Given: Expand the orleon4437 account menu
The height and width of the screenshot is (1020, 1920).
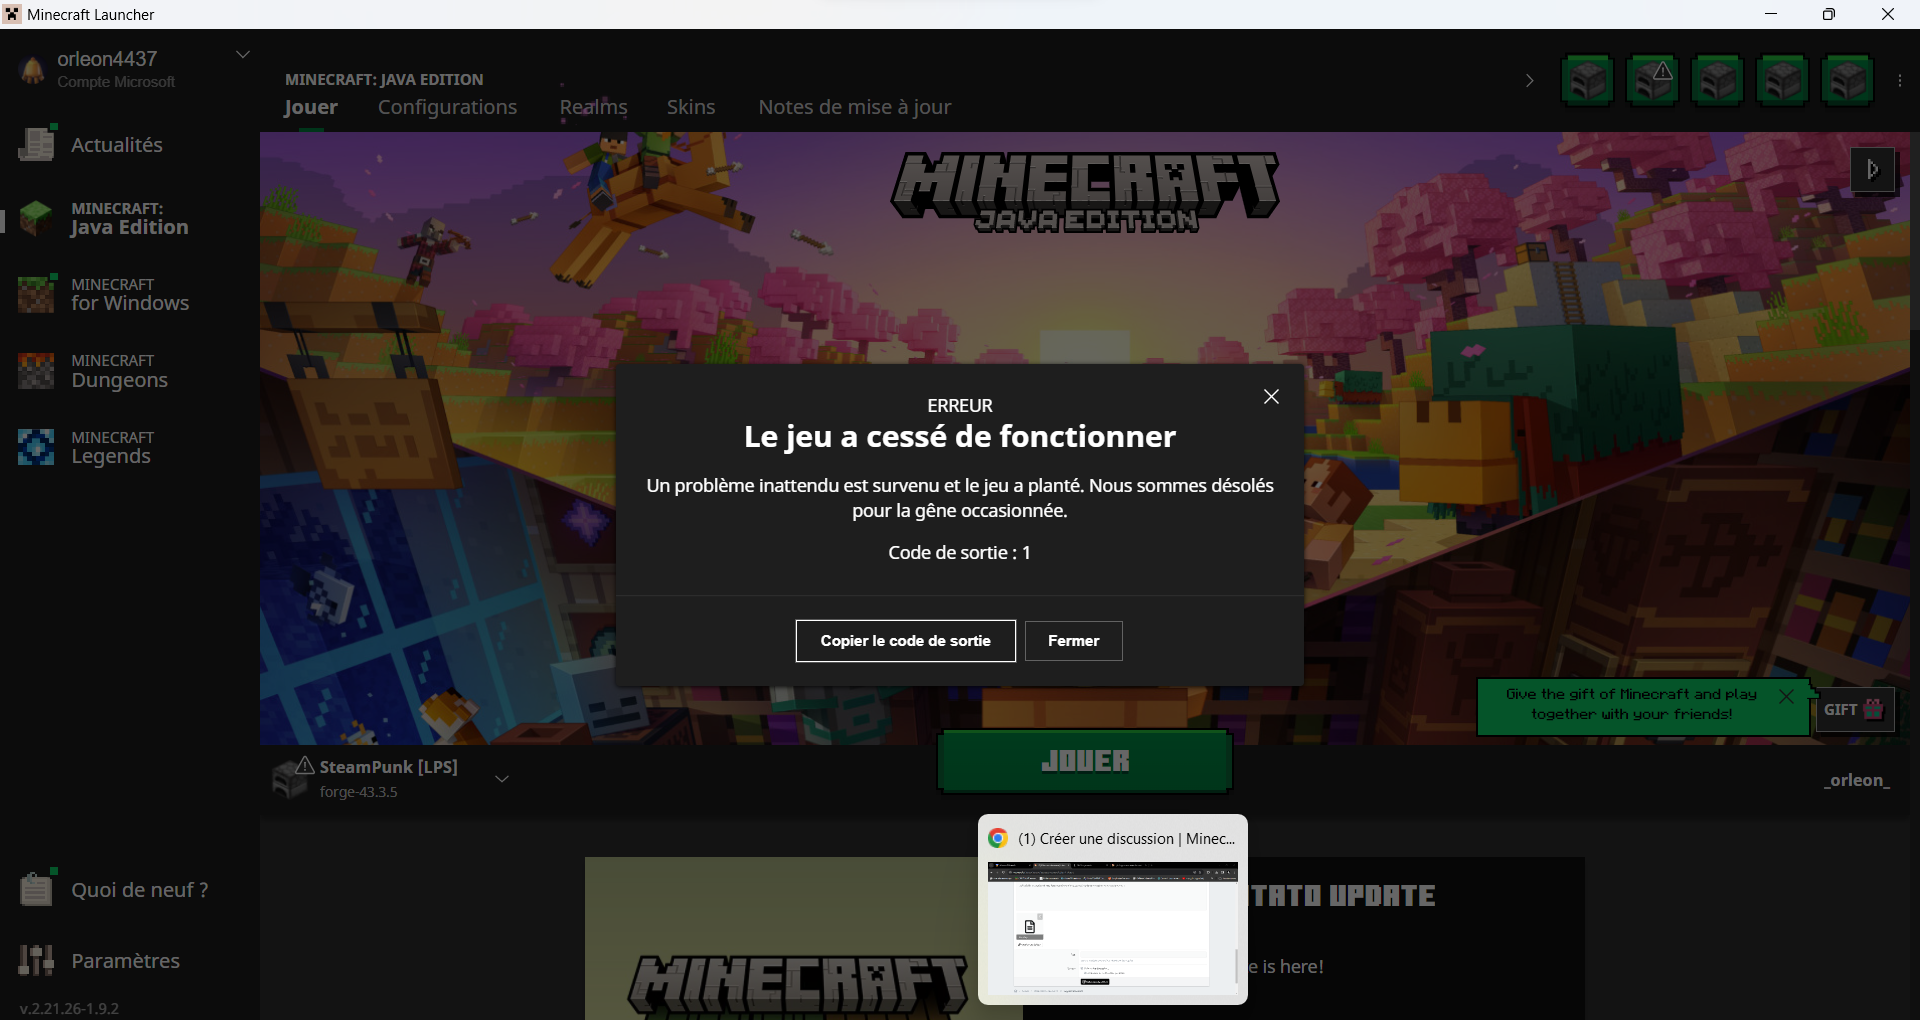Looking at the screenshot, I should pos(242,55).
